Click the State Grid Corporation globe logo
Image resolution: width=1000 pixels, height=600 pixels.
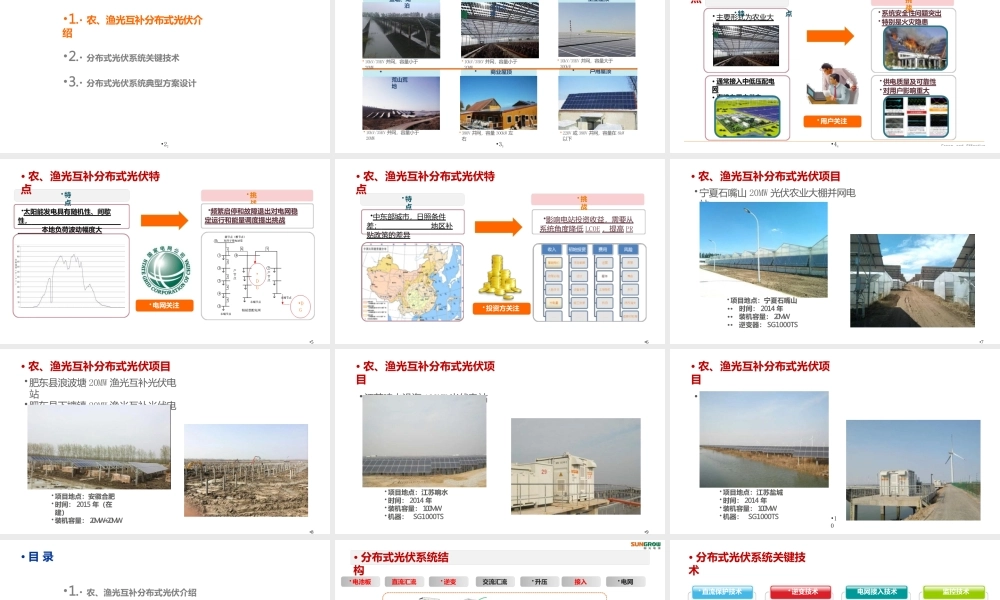coord(166,271)
